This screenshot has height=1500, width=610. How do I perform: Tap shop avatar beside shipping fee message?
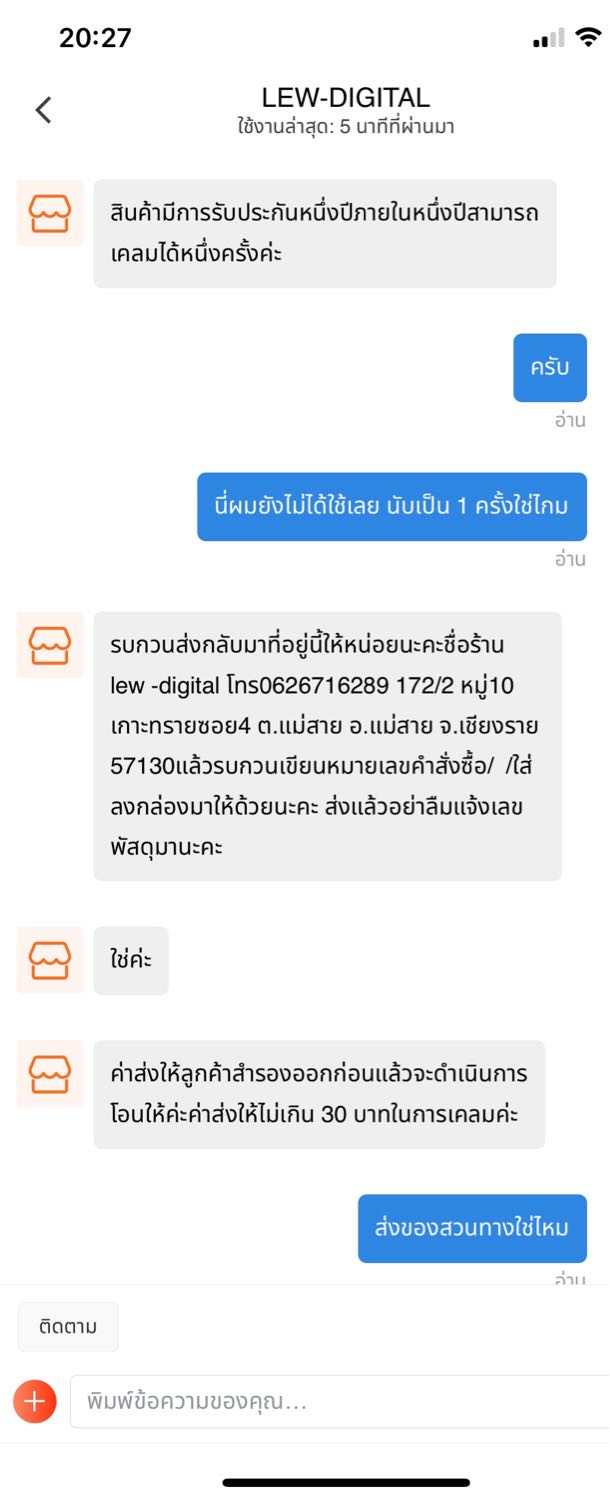click(50, 1074)
